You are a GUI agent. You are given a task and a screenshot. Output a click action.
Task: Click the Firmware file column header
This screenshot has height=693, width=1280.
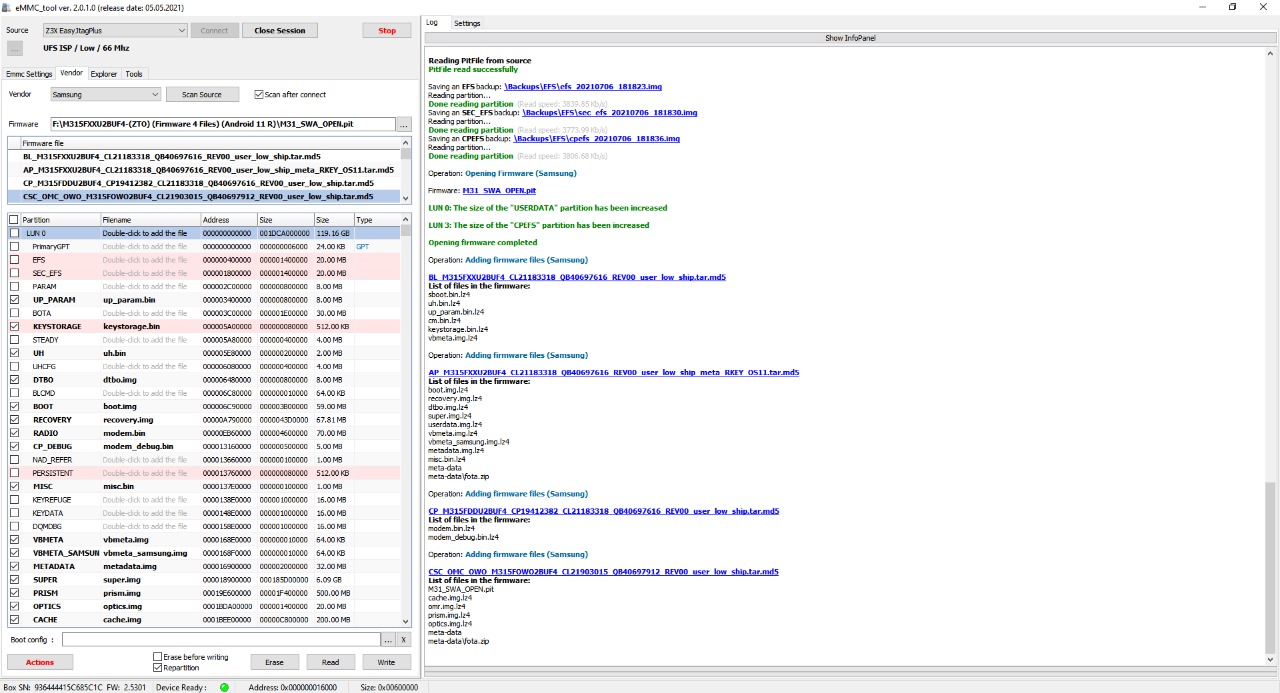click(210, 144)
